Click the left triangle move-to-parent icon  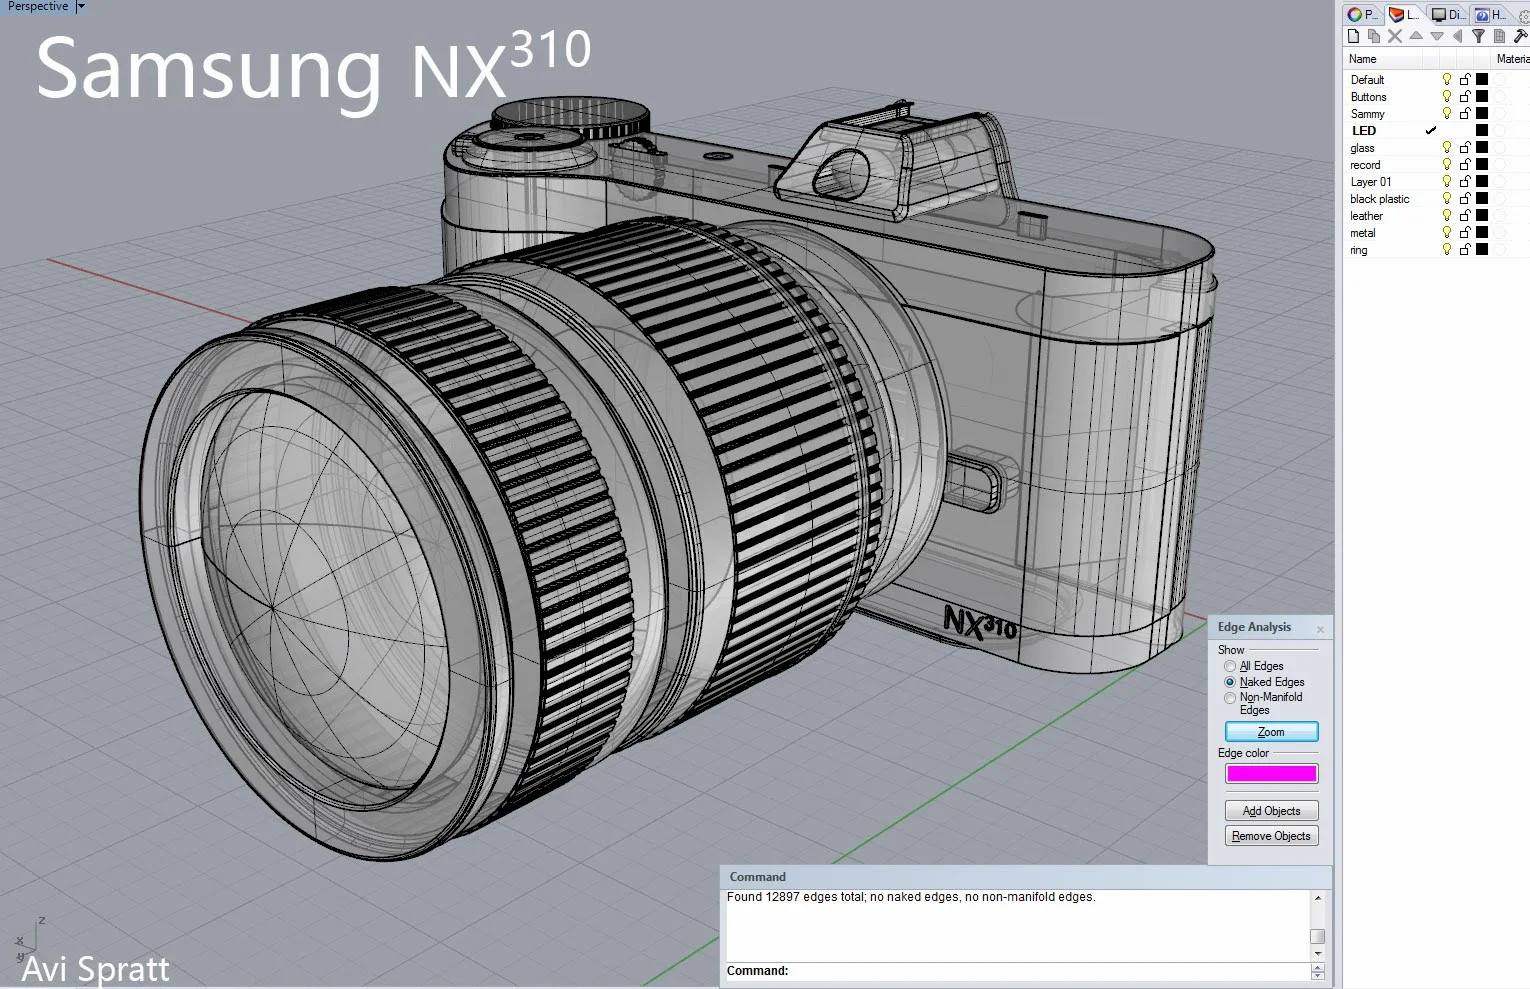point(1457,36)
